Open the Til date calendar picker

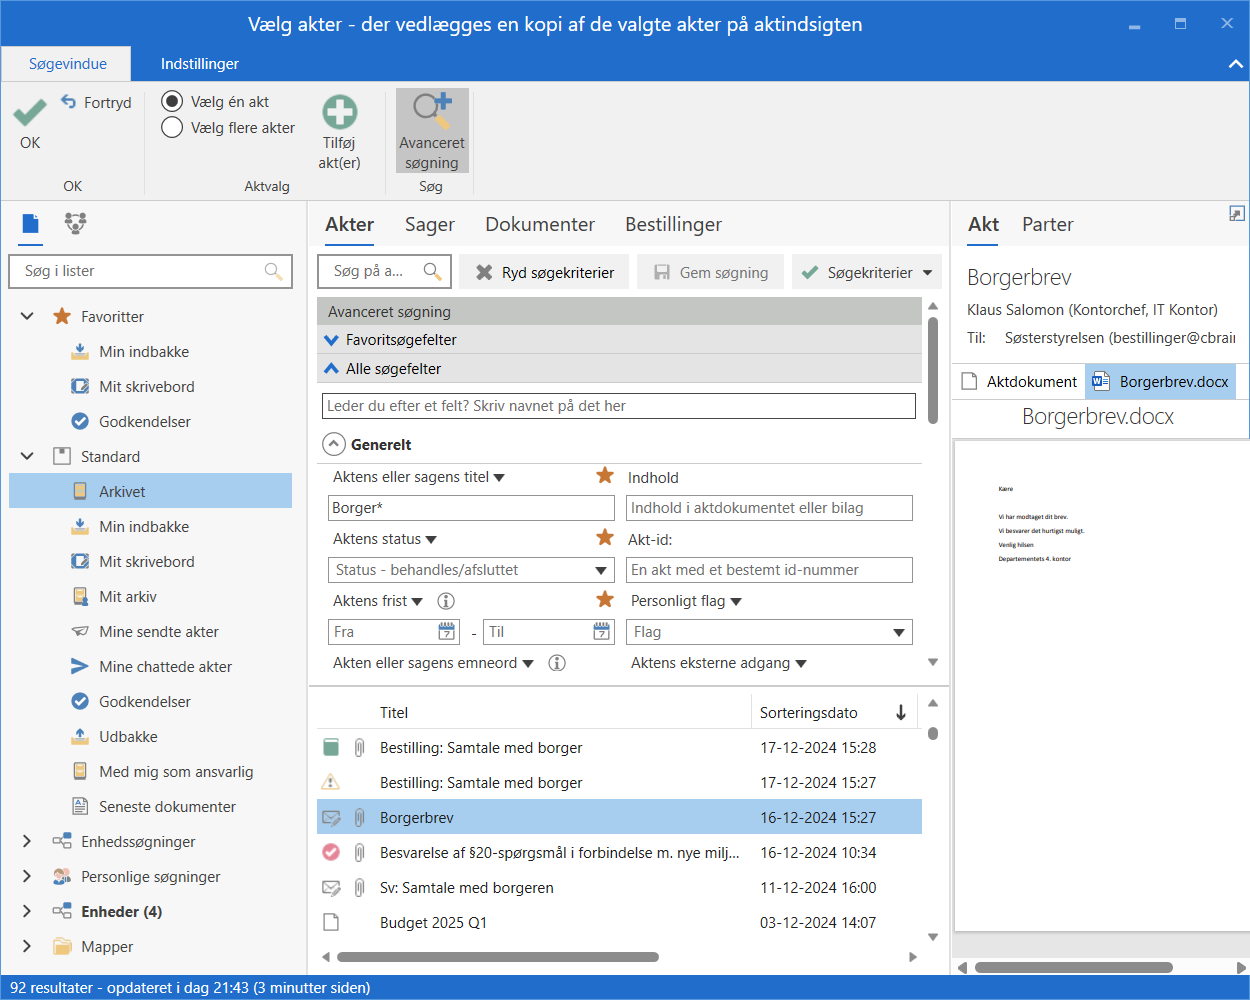pyautogui.click(x=602, y=631)
